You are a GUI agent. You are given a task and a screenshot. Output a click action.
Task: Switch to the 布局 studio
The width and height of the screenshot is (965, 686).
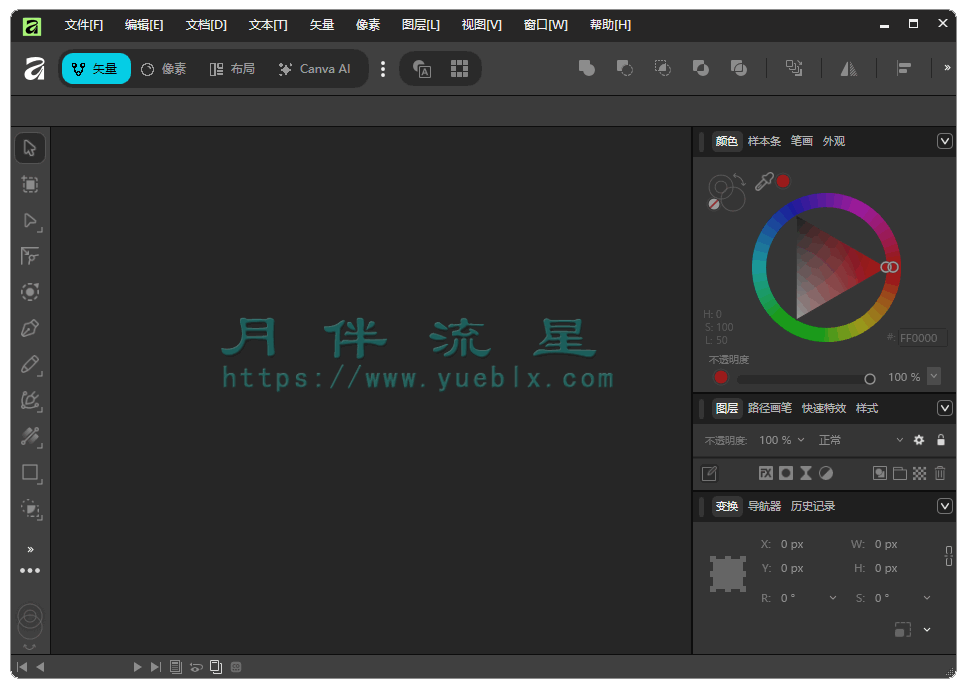click(232, 69)
